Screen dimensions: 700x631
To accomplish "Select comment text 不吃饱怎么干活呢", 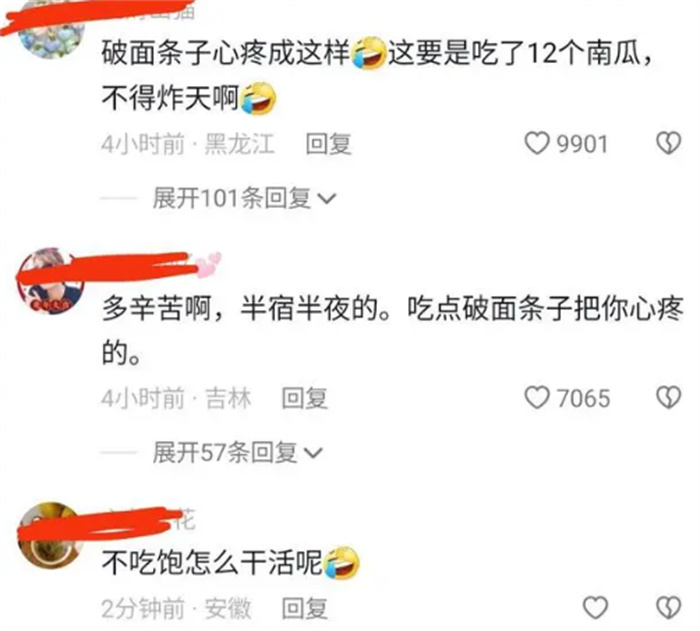I will 212,563.
